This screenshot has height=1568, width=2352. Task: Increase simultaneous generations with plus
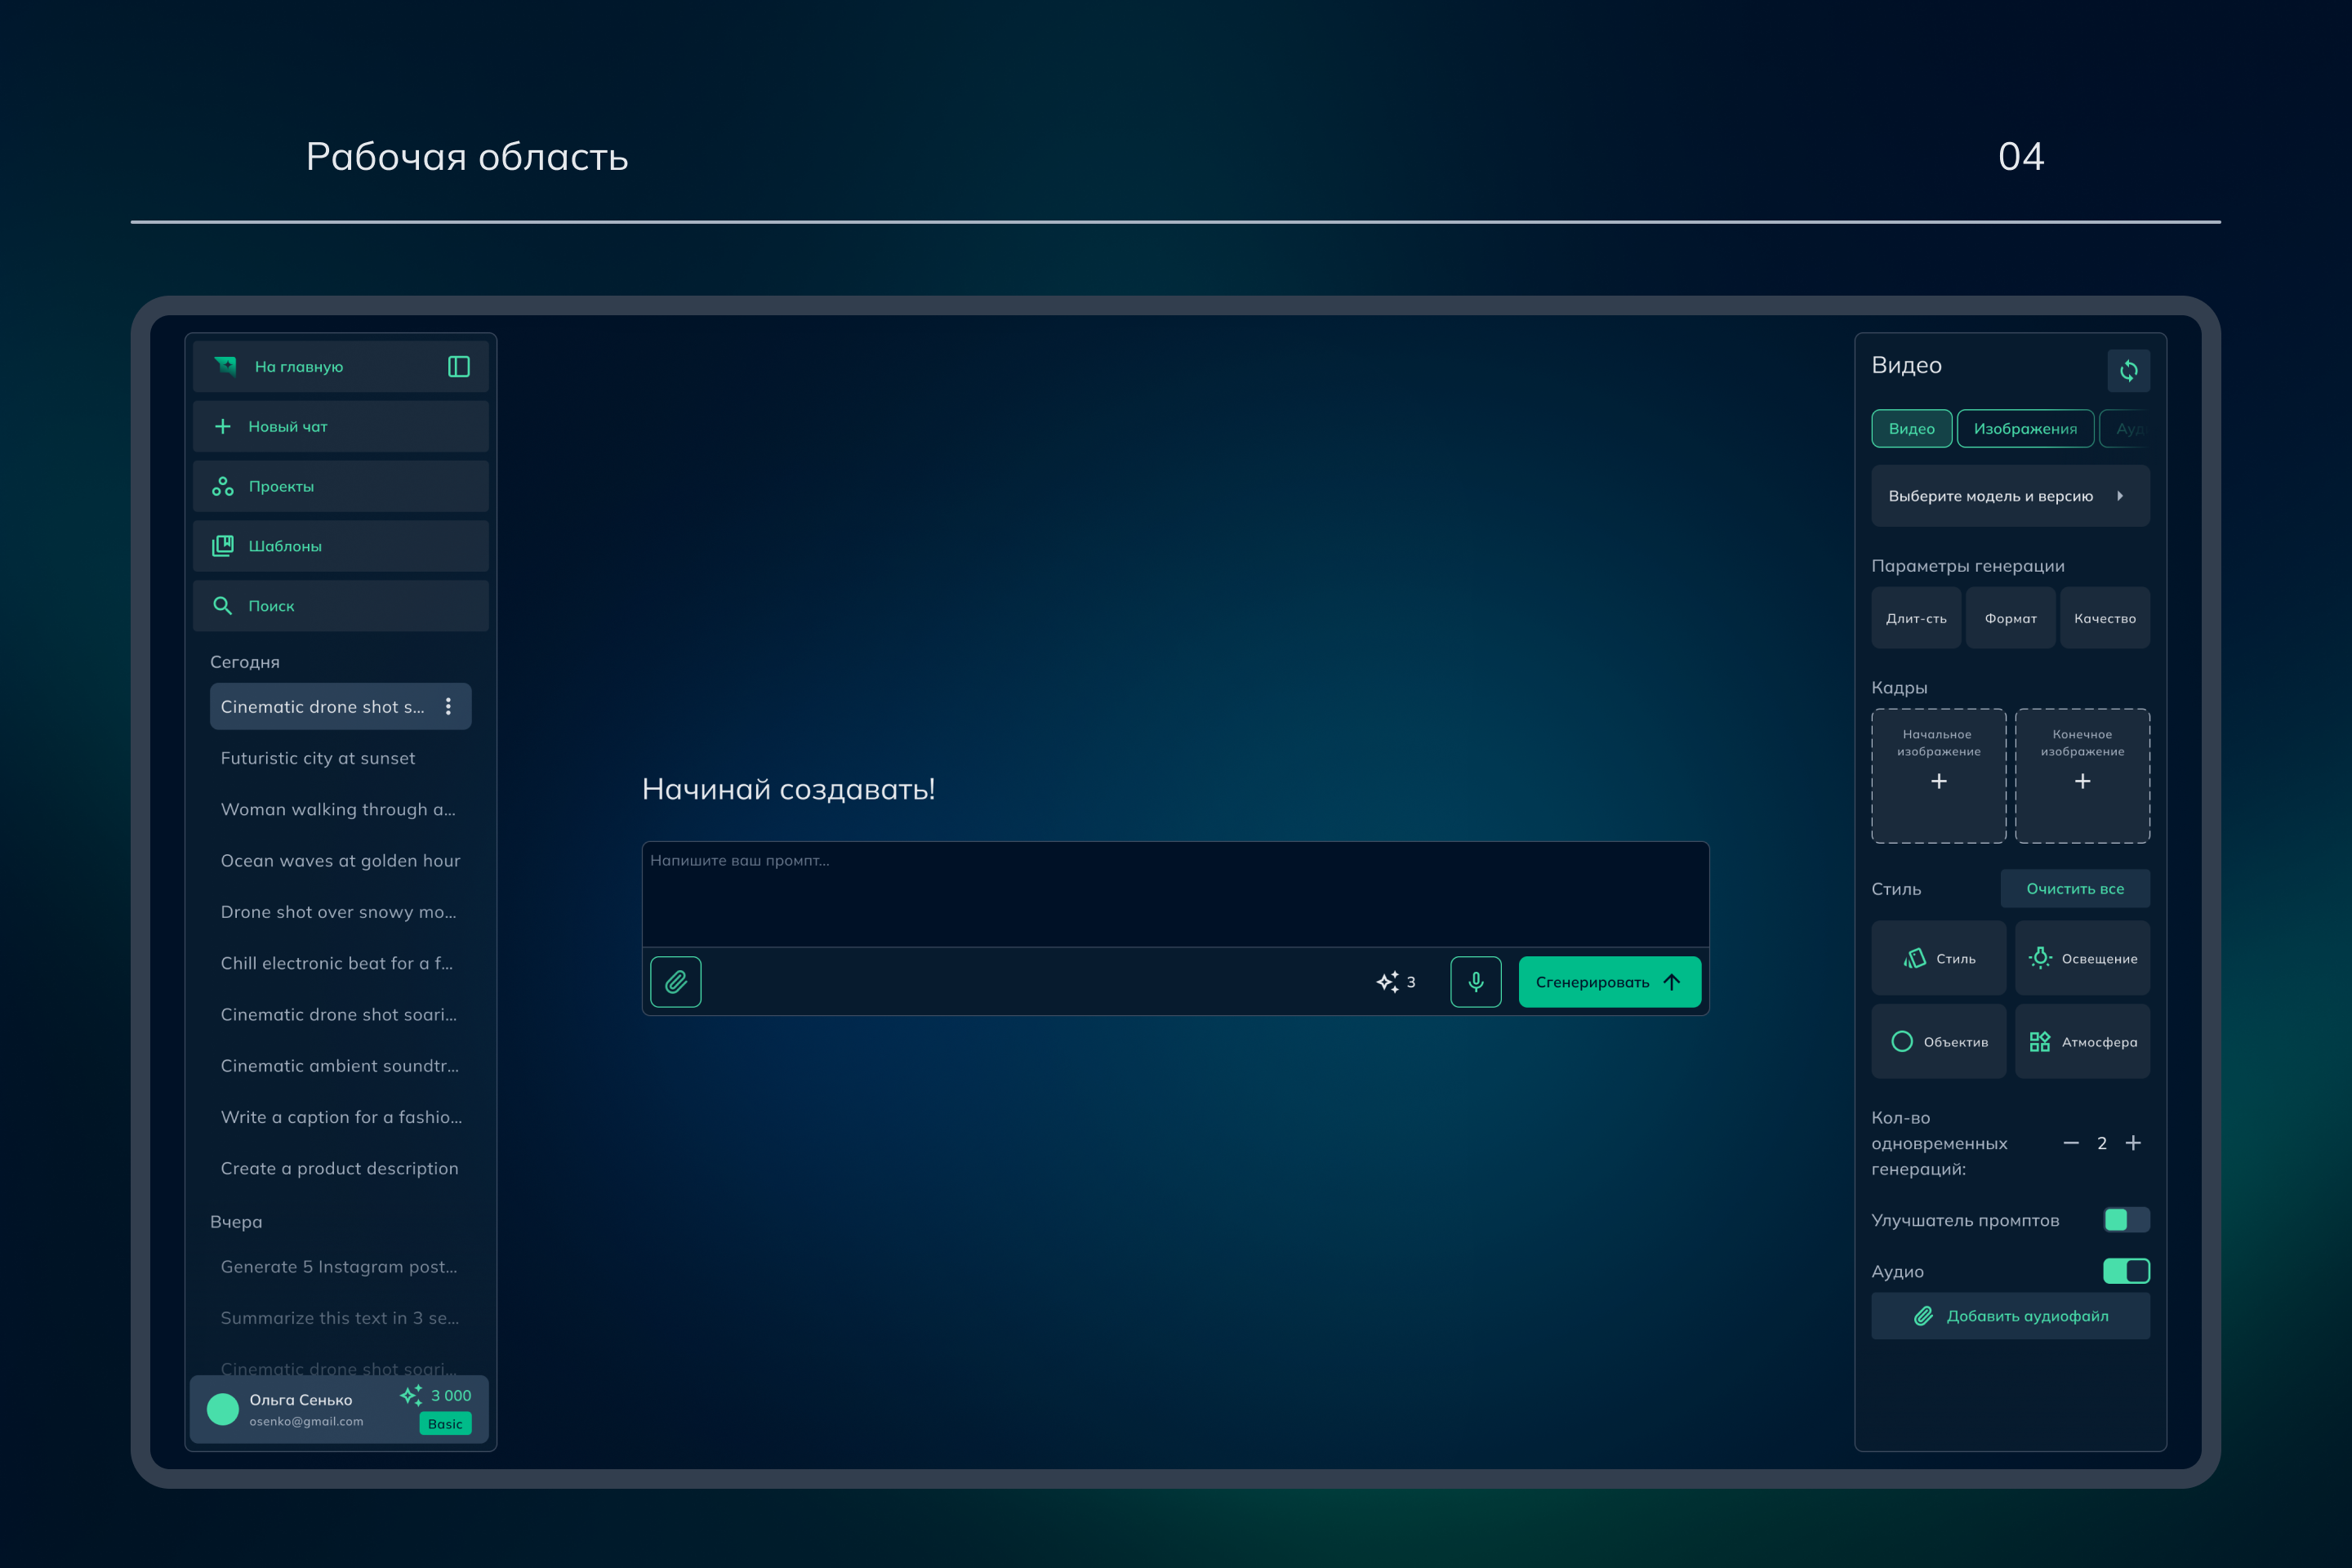point(2133,1143)
